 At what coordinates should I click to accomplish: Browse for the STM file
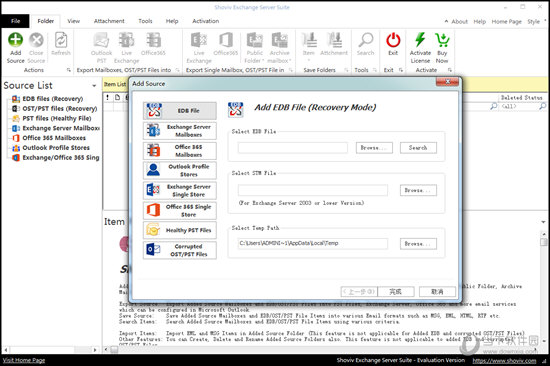[418, 190]
